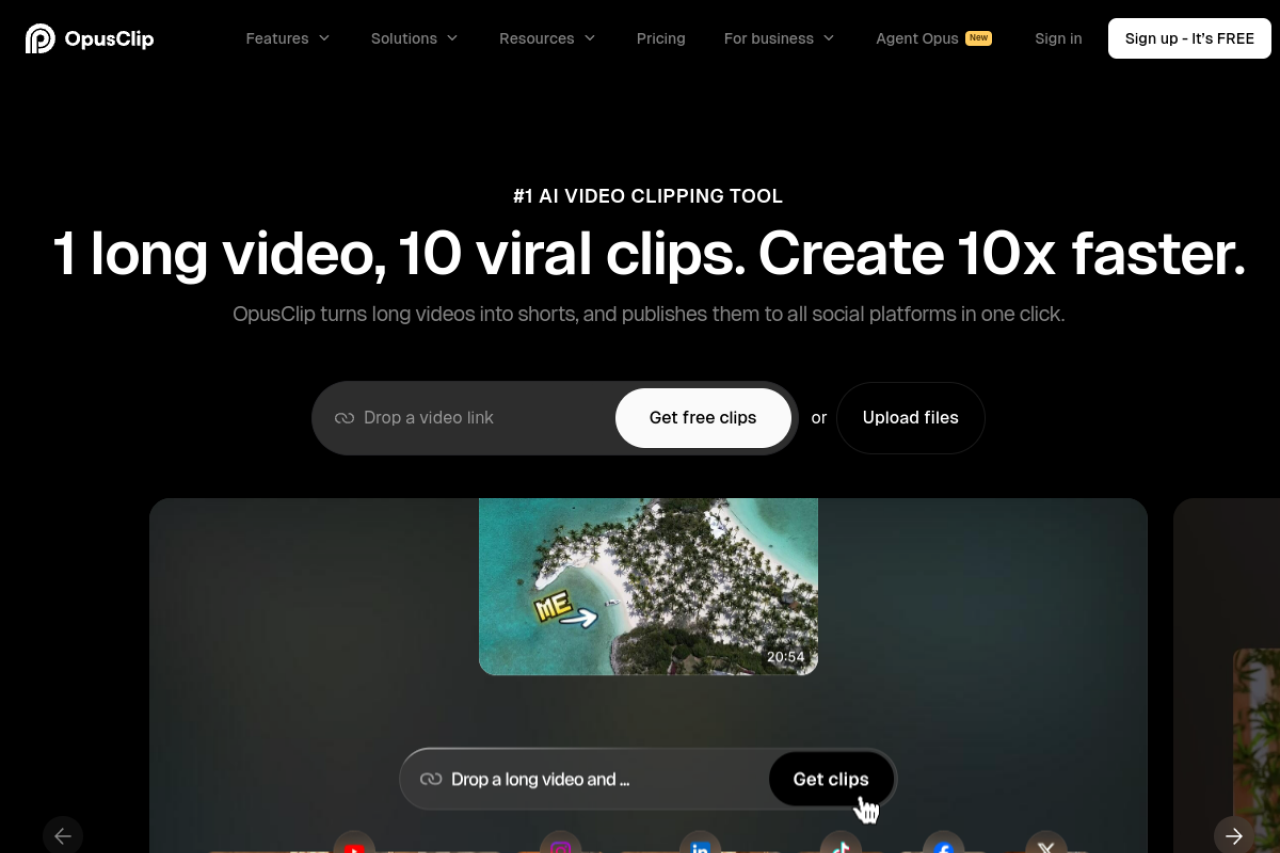Click the LinkedIn icon in the demo

[700, 843]
